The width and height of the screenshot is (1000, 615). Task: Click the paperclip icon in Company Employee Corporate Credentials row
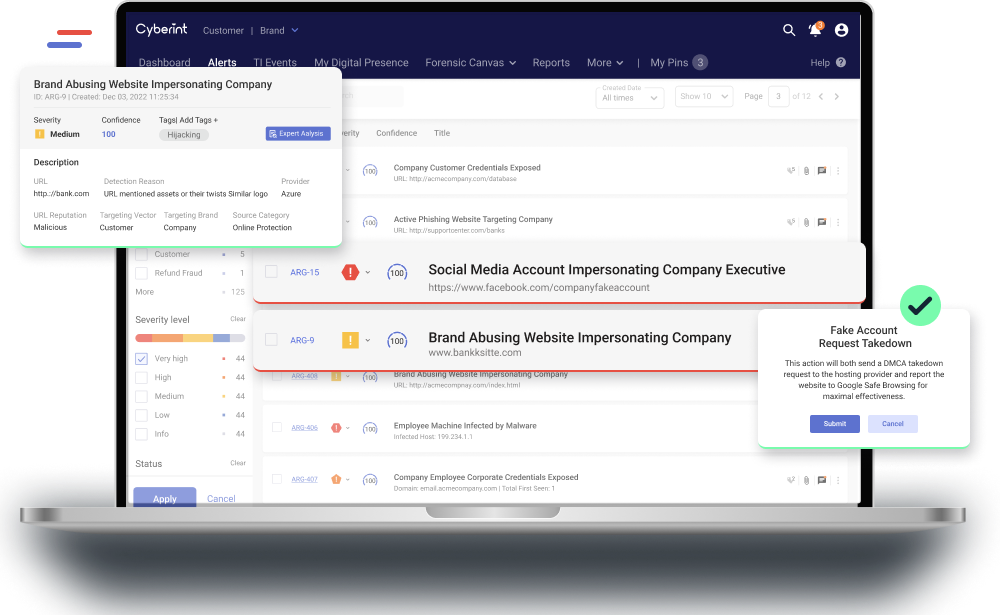point(807,480)
